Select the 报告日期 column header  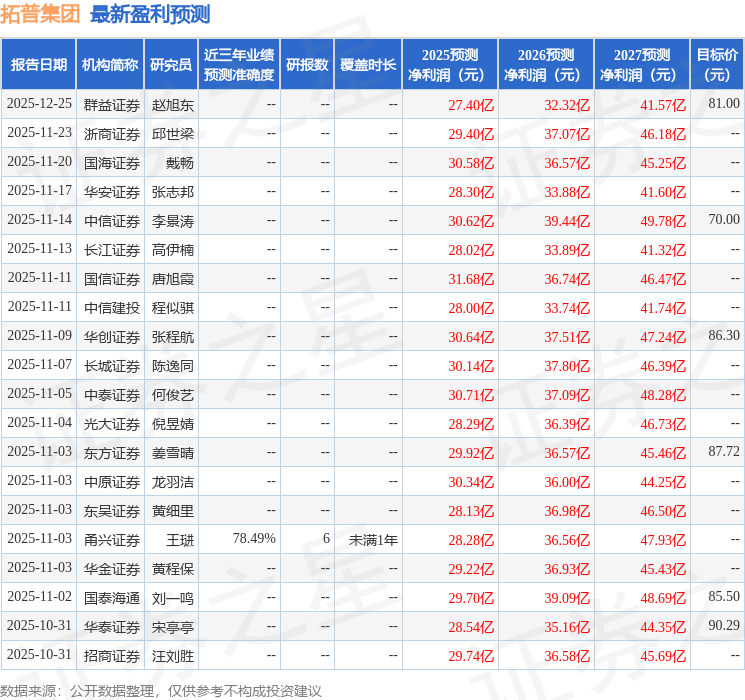pos(38,65)
